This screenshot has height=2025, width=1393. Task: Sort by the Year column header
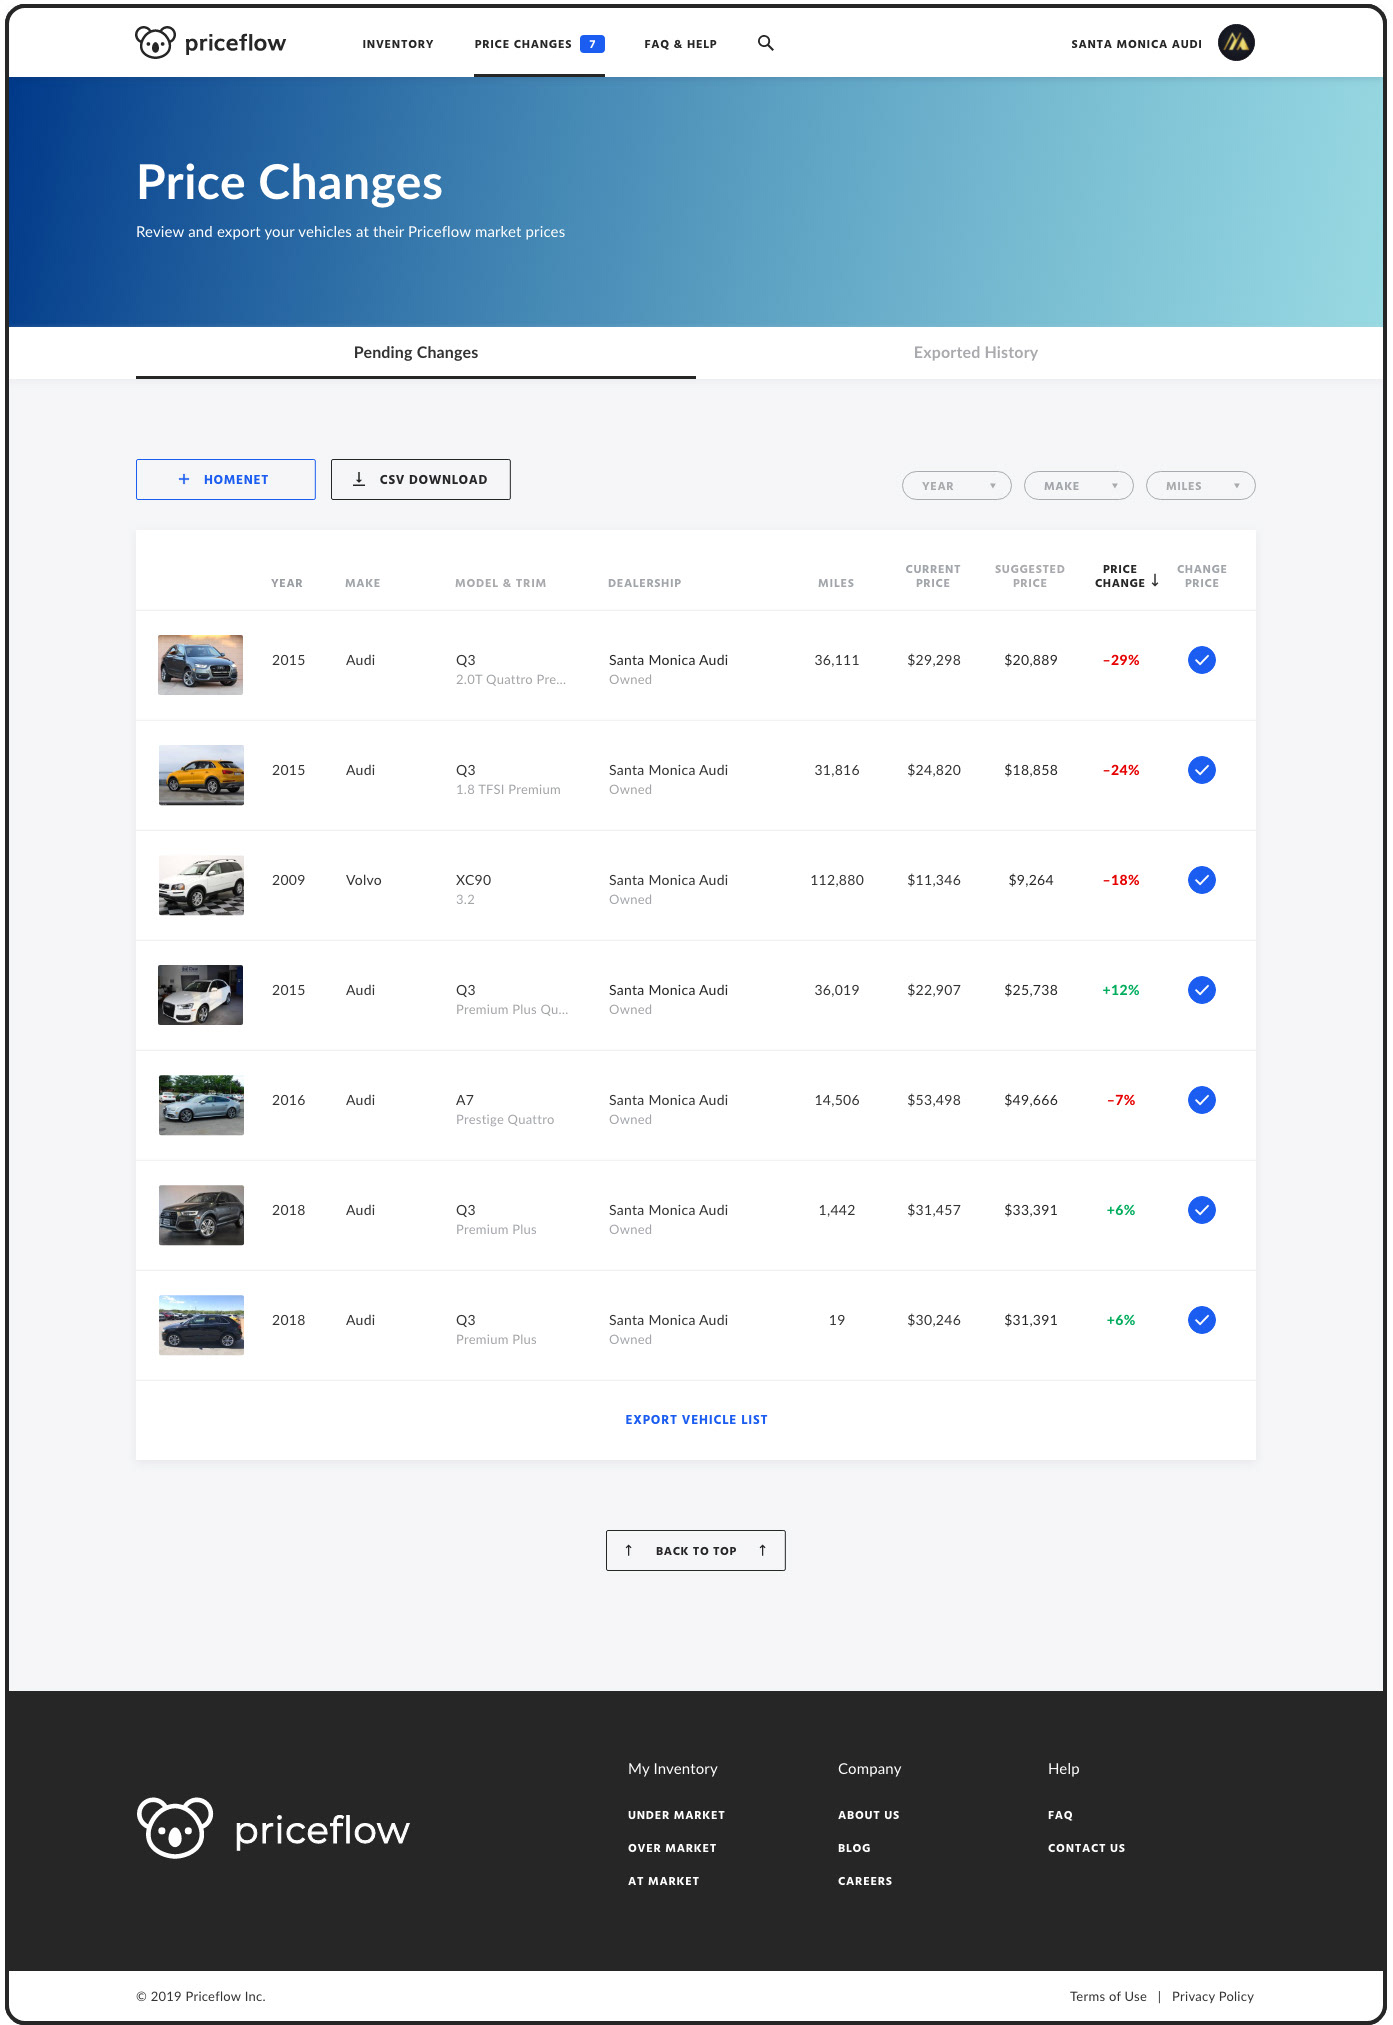click(x=287, y=583)
